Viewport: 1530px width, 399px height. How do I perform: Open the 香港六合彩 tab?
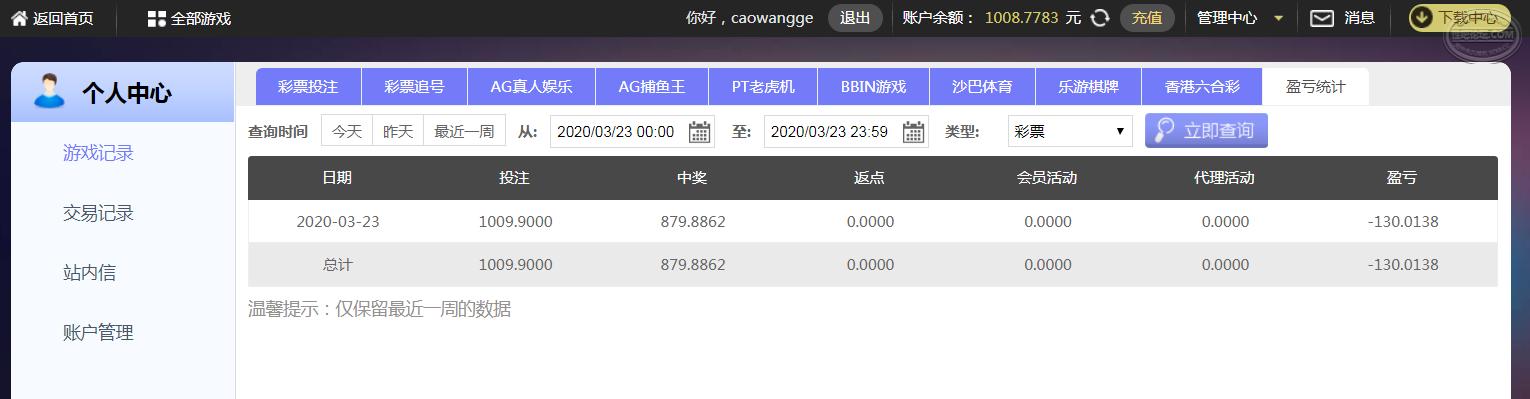pyautogui.click(x=1202, y=86)
